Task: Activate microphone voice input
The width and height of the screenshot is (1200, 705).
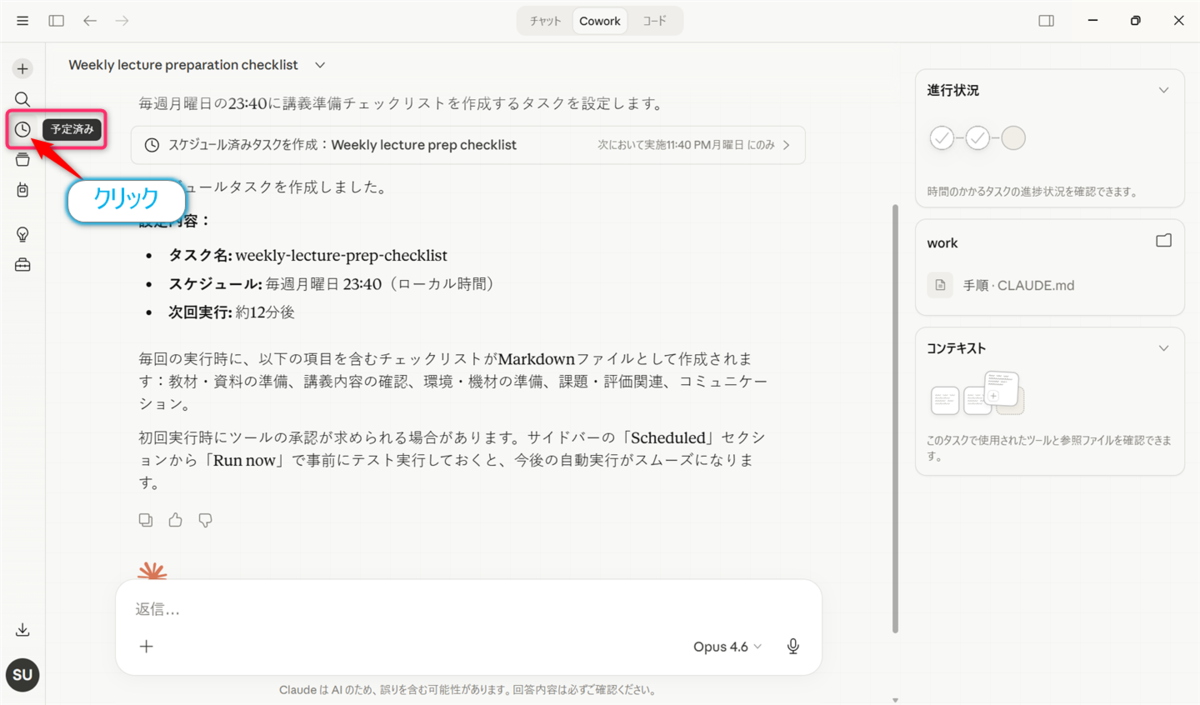Action: (793, 647)
